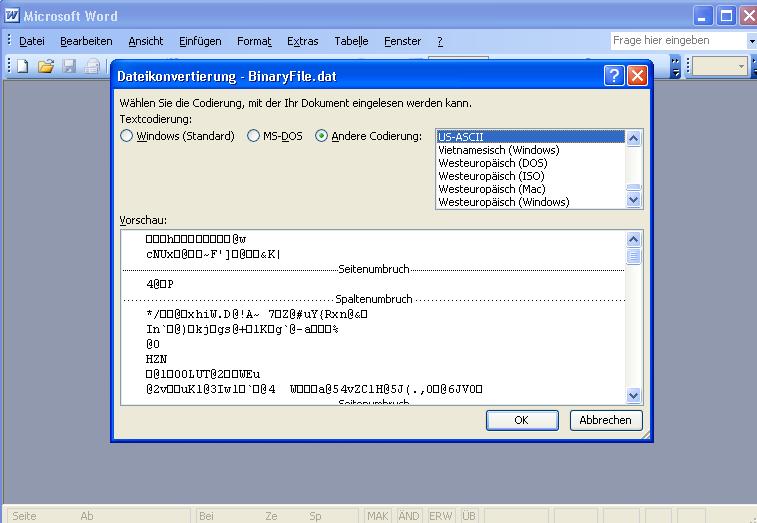Select US-ASCII in encoding list
The width and height of the screenshot is (757, 523).
[x=531, y=137]
